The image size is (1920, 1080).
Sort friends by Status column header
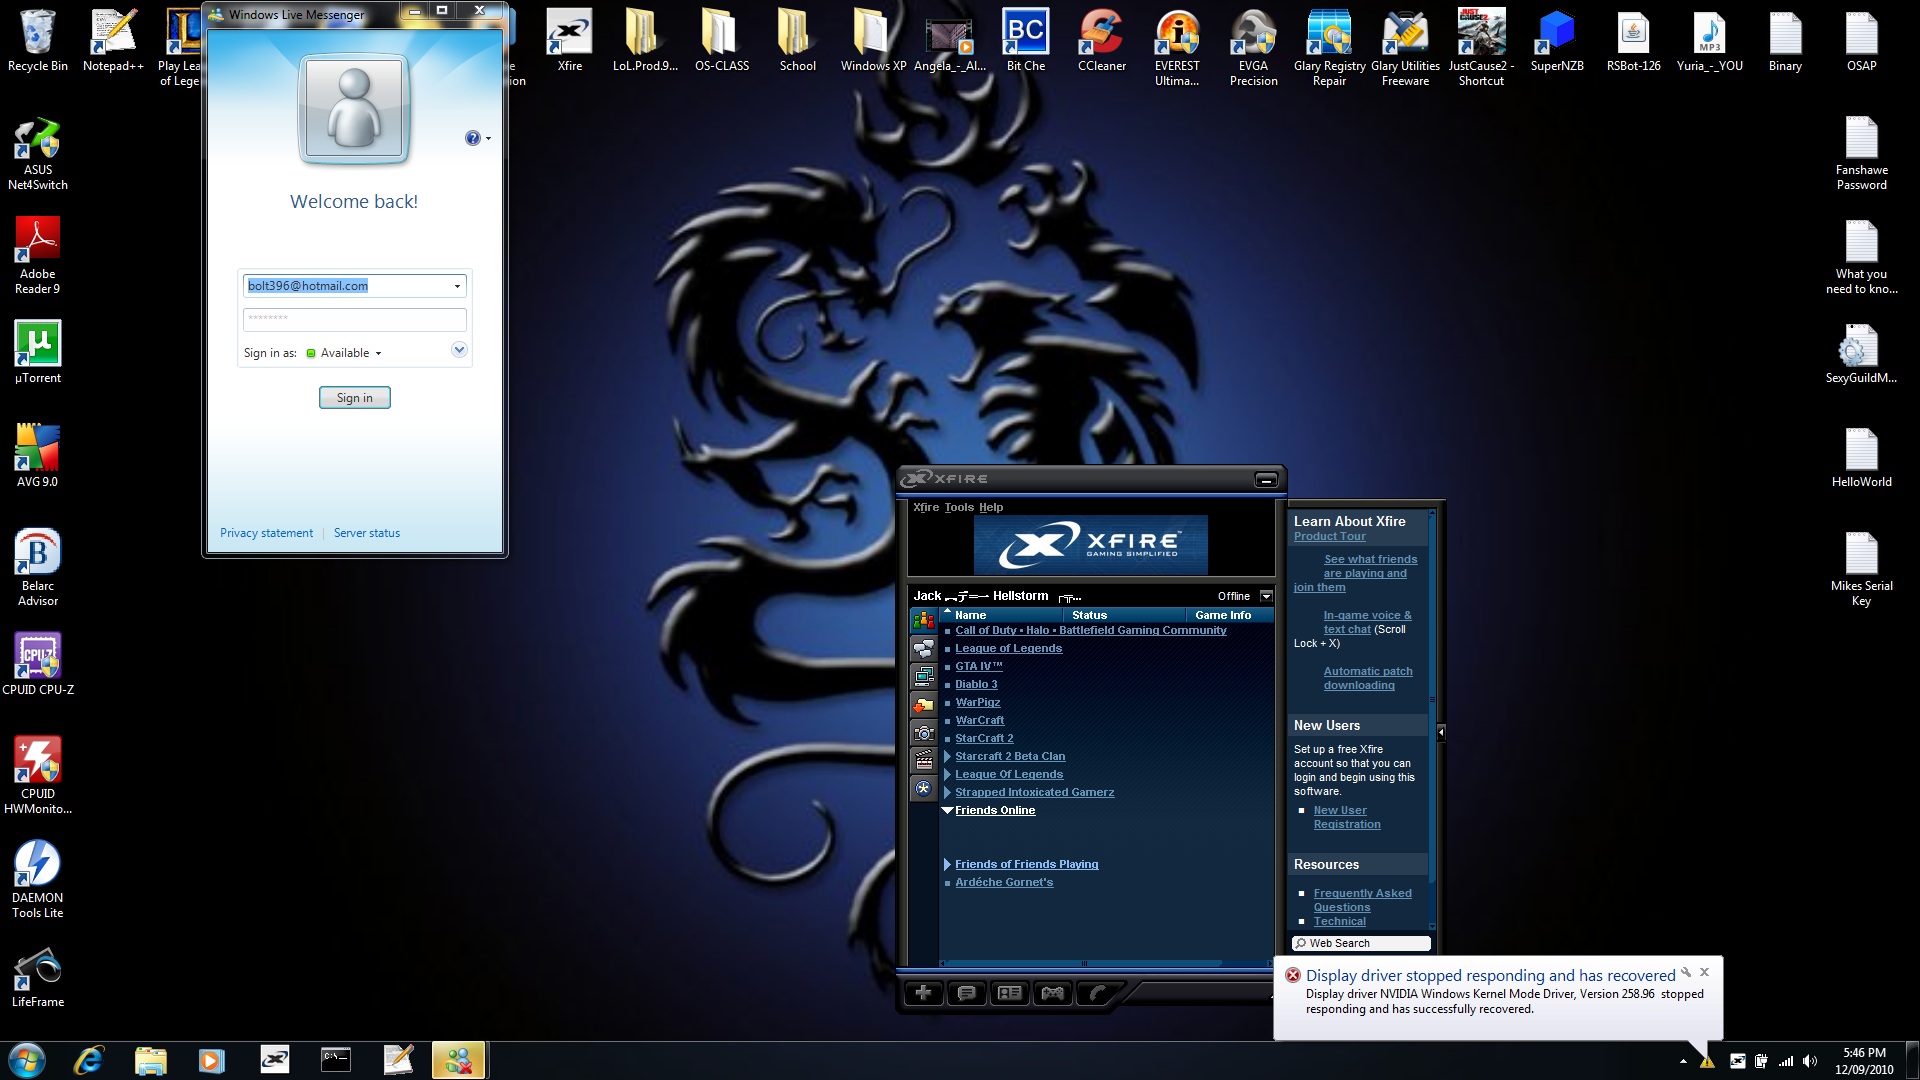pyautogui.click(x=1124, y=615)
